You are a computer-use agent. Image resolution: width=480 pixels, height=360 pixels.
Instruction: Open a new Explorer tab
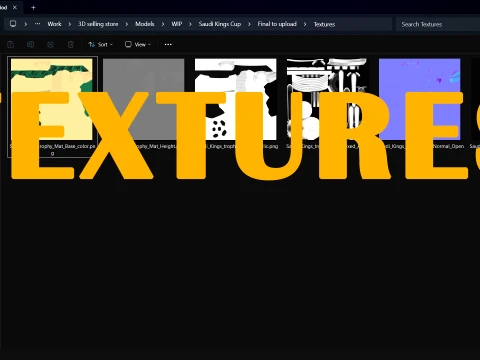coord(33,8)
